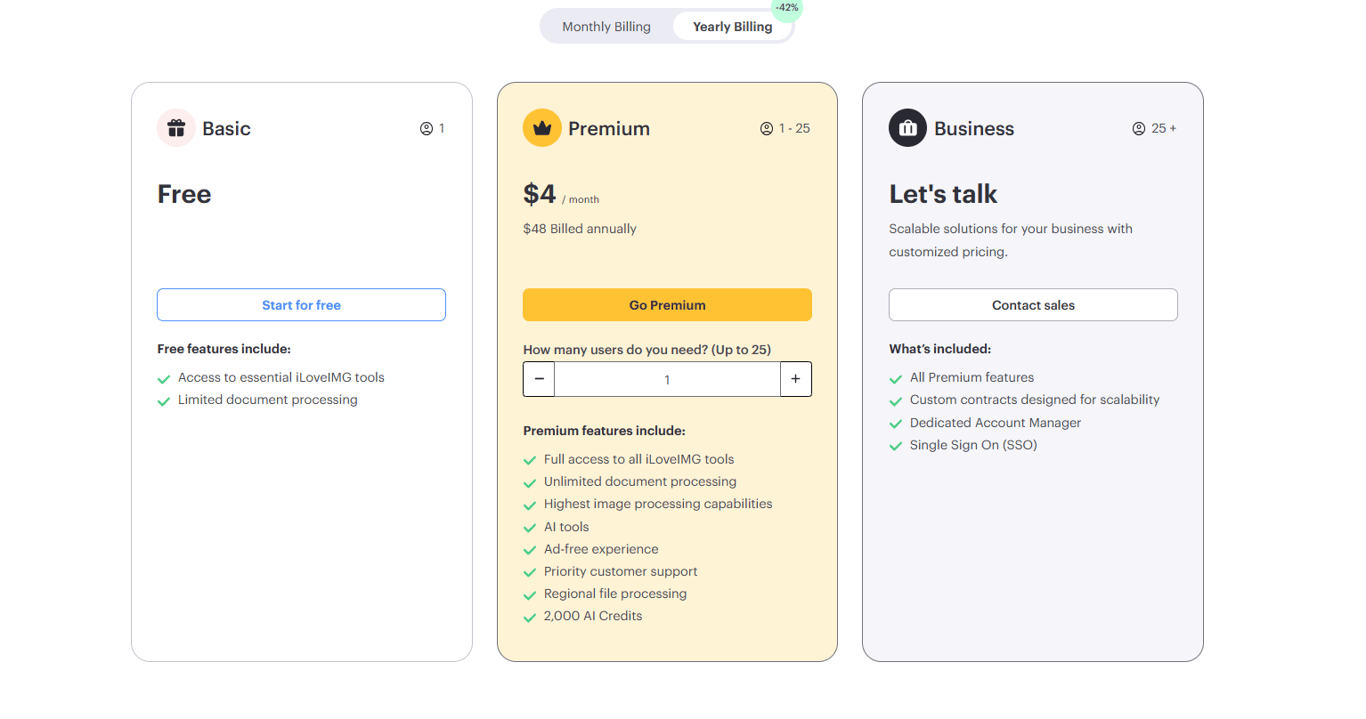Click the Business plan title

point(974,129)
